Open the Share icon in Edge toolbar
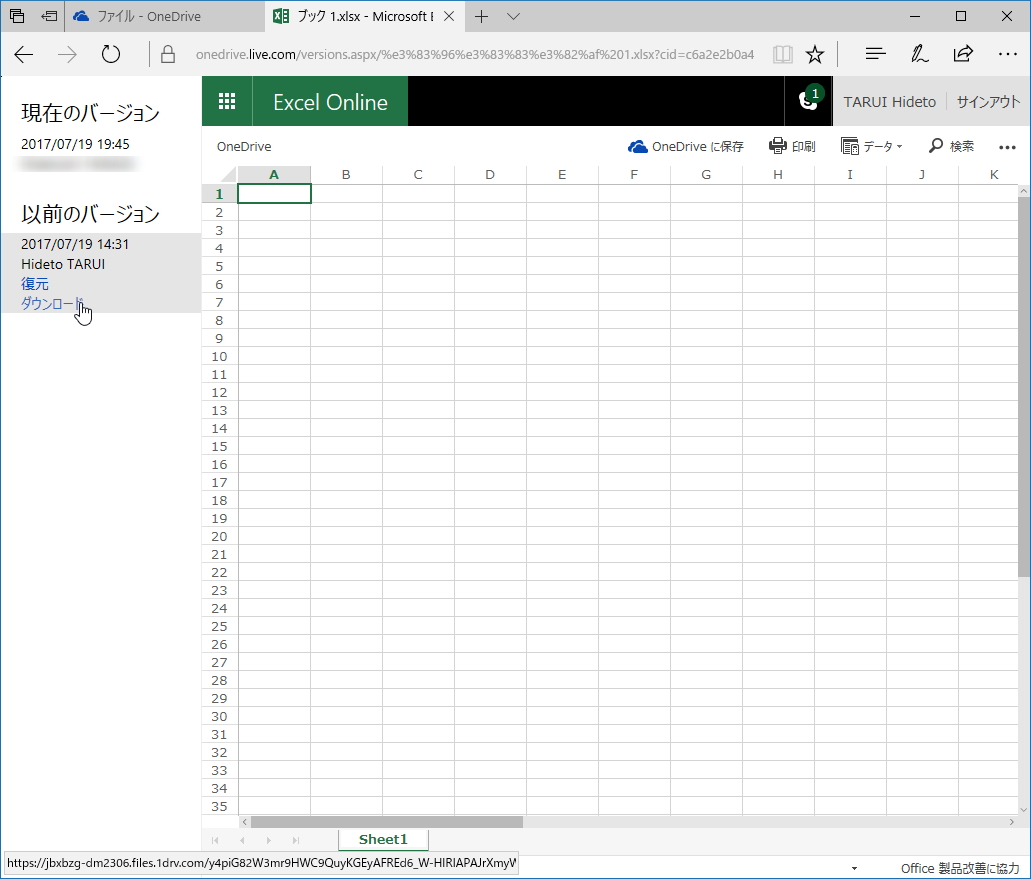 (x=962, y=55)
